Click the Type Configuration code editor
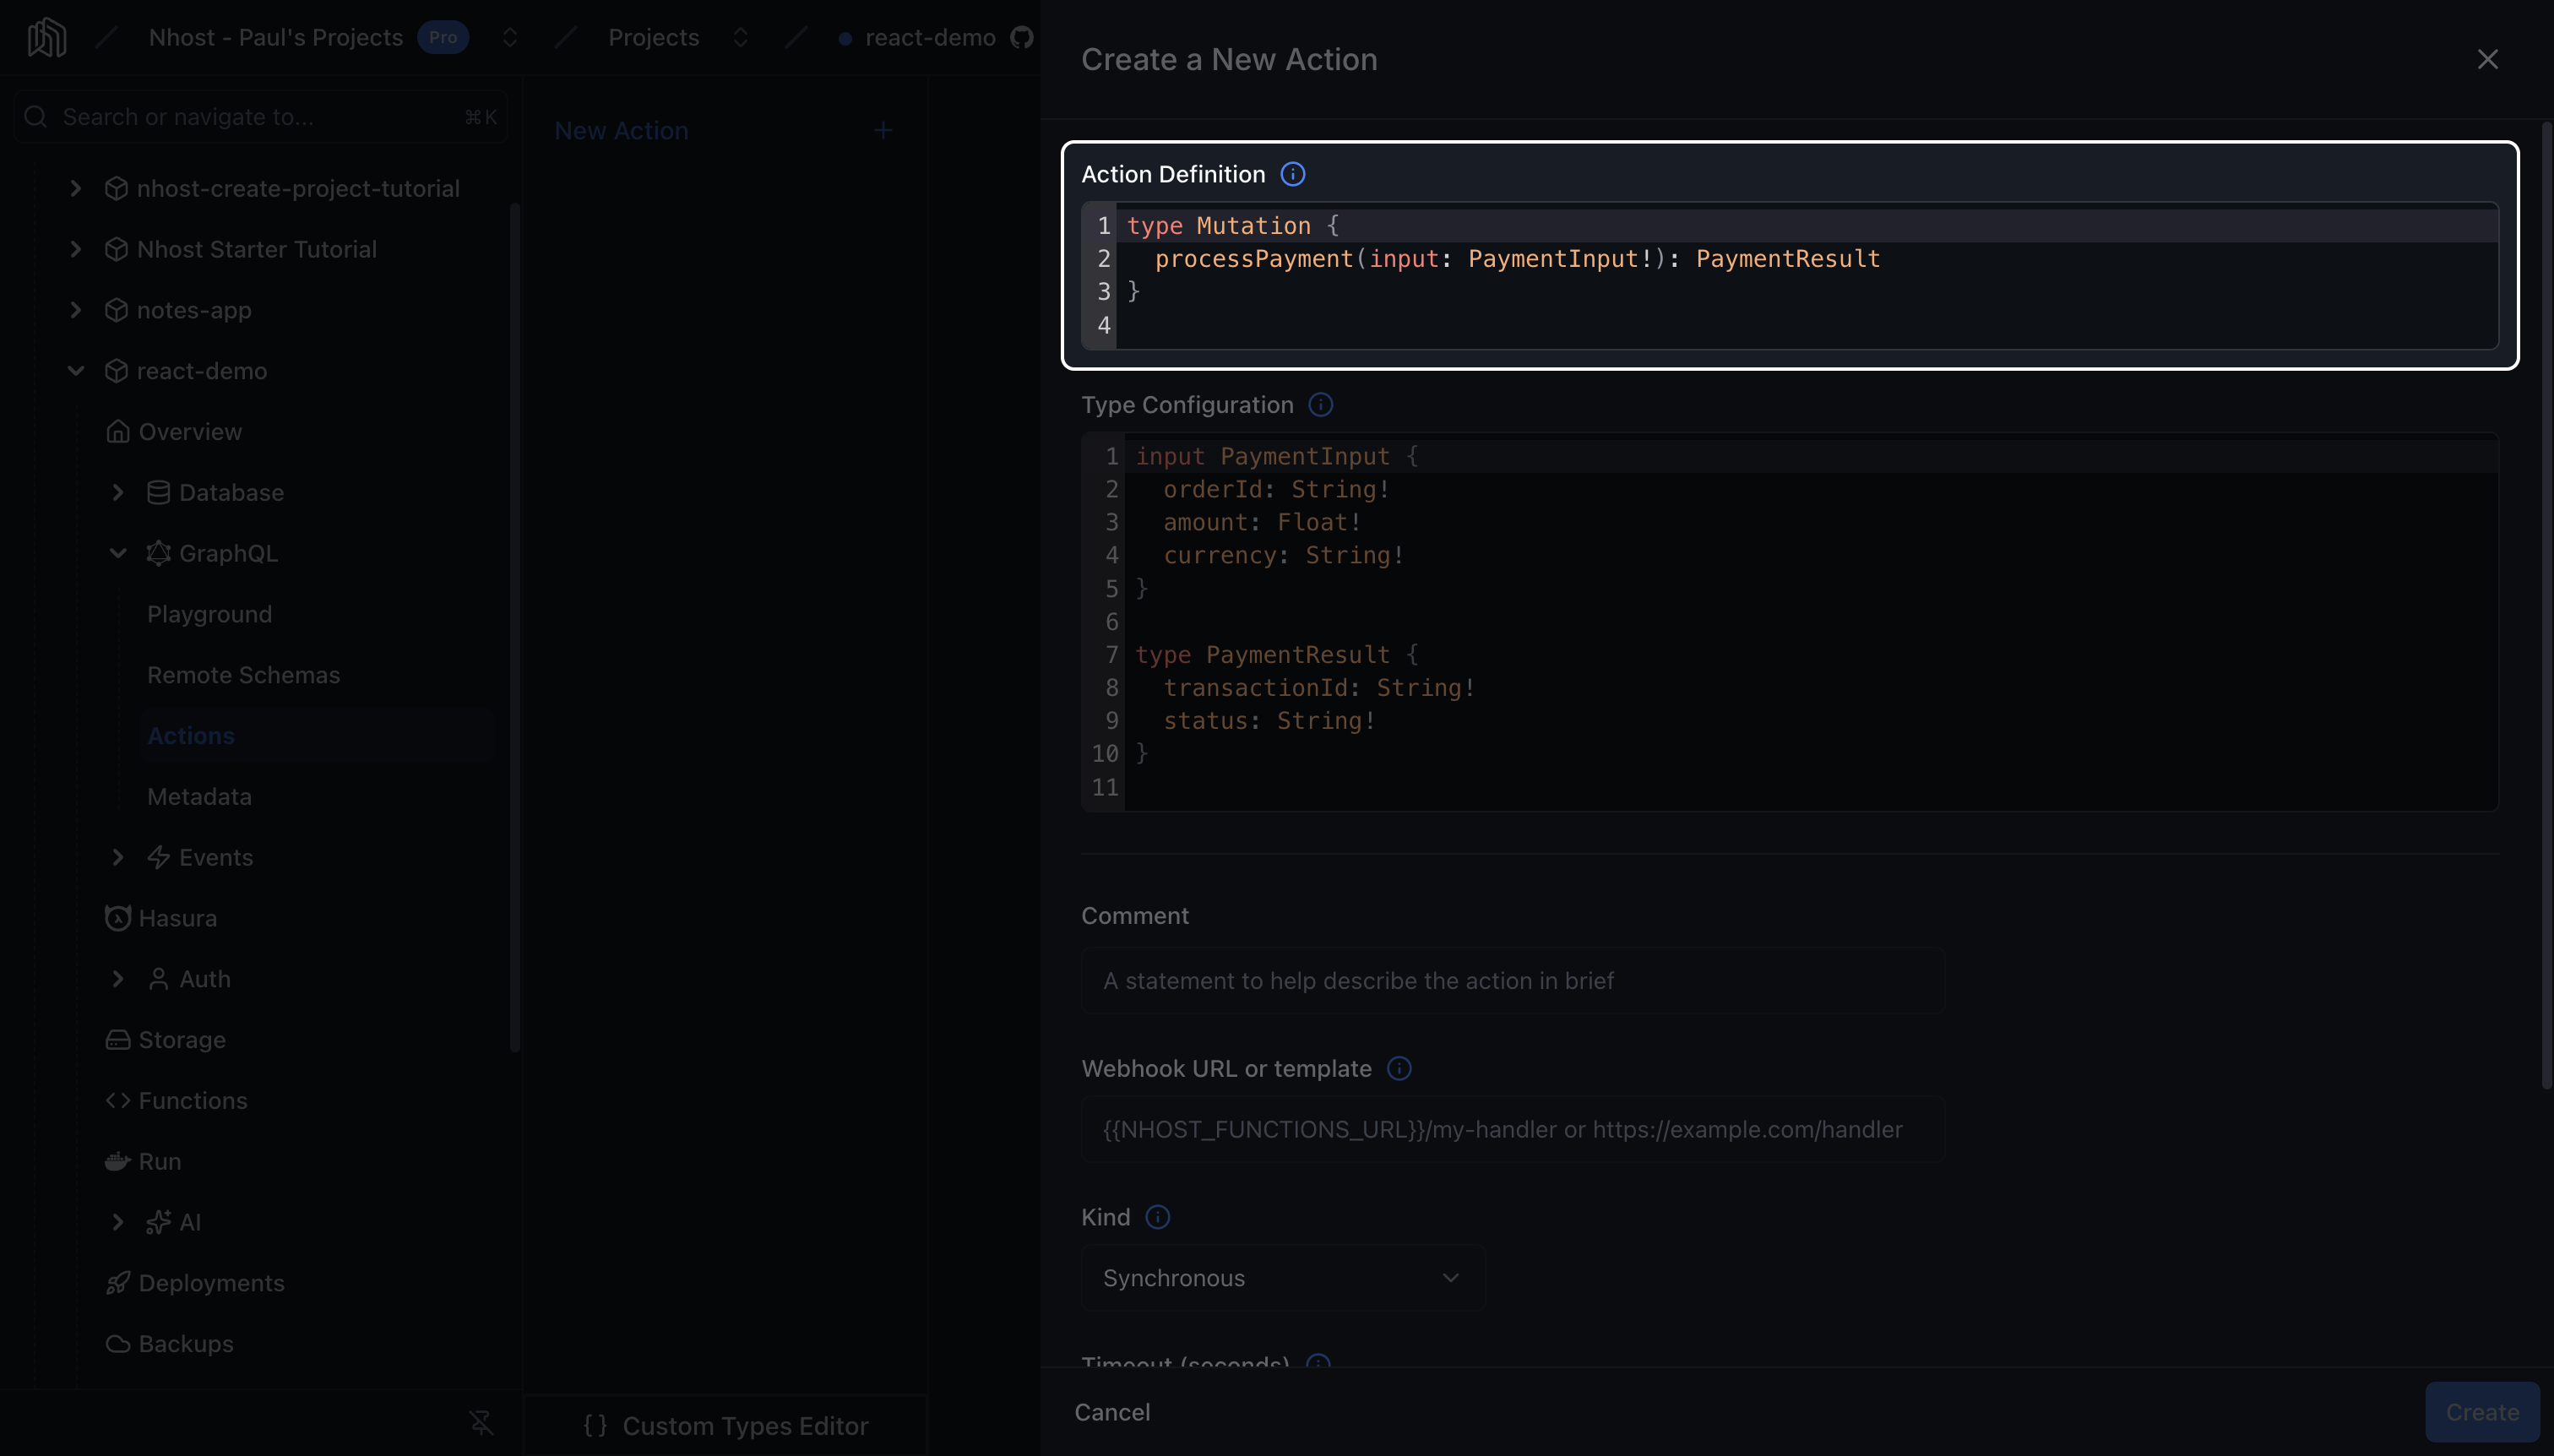 coord(1789,621)
